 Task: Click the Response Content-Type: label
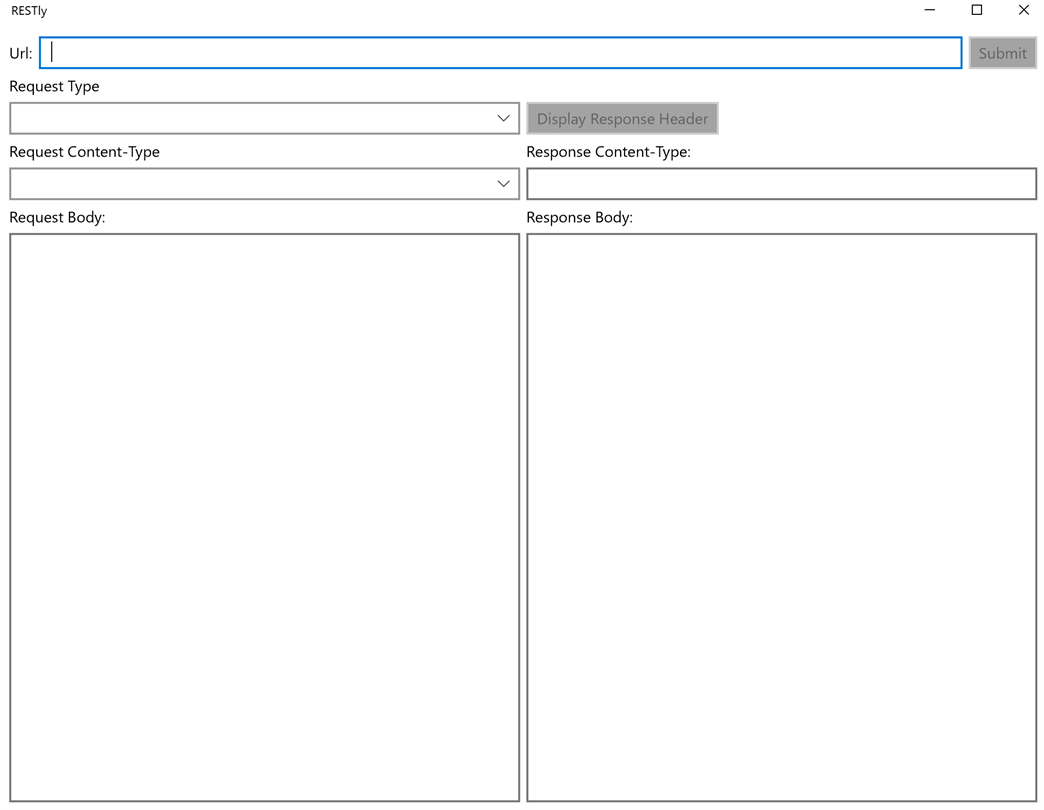[x=609, y=152]
